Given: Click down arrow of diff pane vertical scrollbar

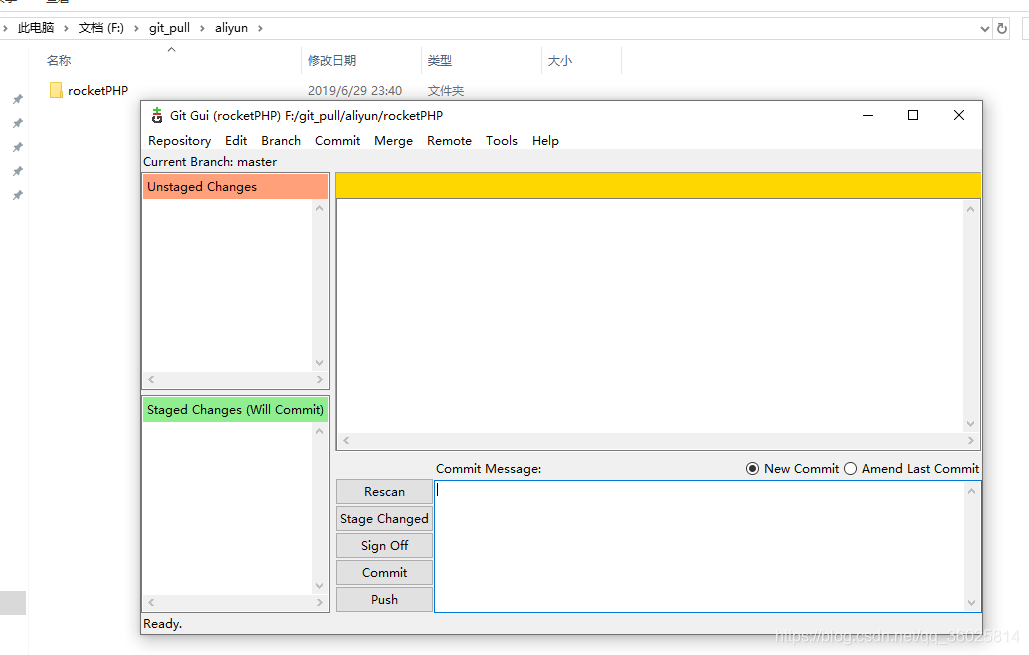Looking at the screenshot, I should [x=971, y=424].
